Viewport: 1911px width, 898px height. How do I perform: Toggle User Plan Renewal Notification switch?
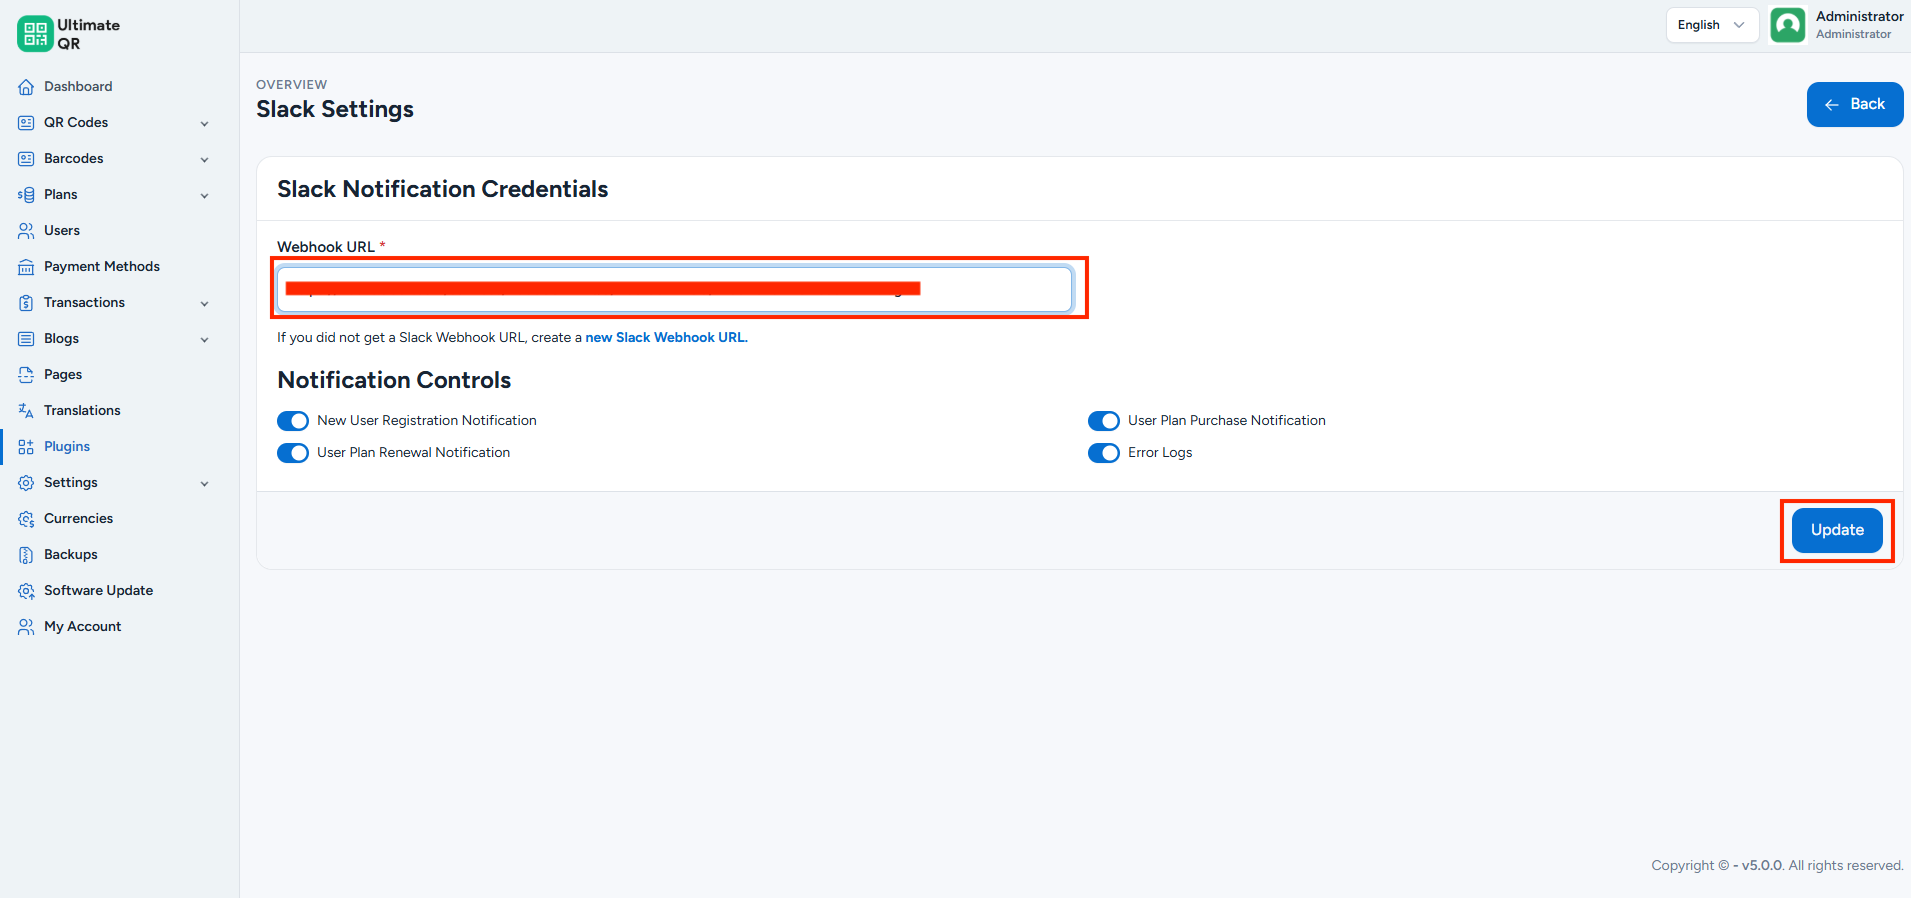[x=293, y=453]
